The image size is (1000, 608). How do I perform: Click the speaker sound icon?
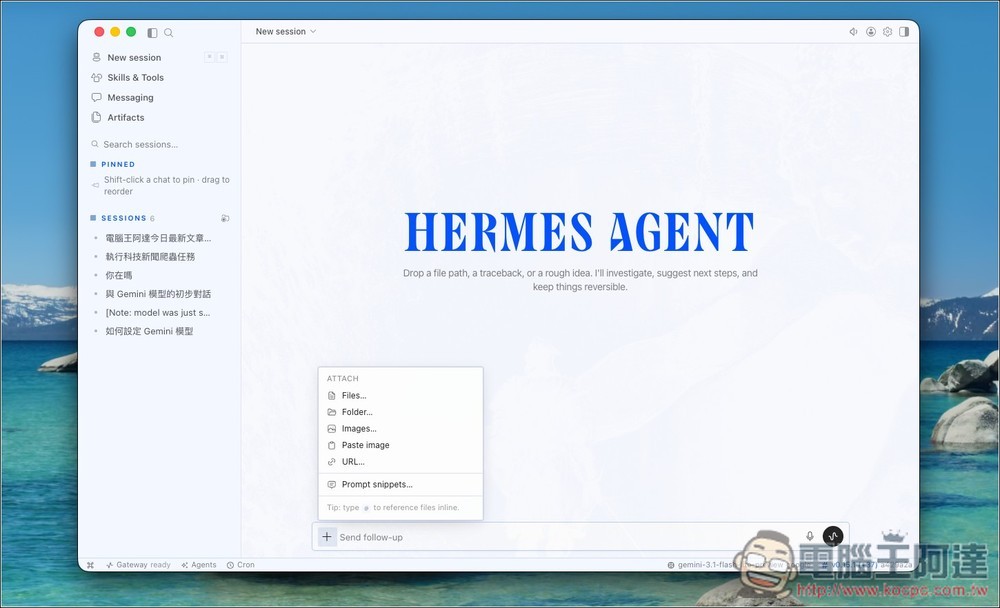(853, 32)
